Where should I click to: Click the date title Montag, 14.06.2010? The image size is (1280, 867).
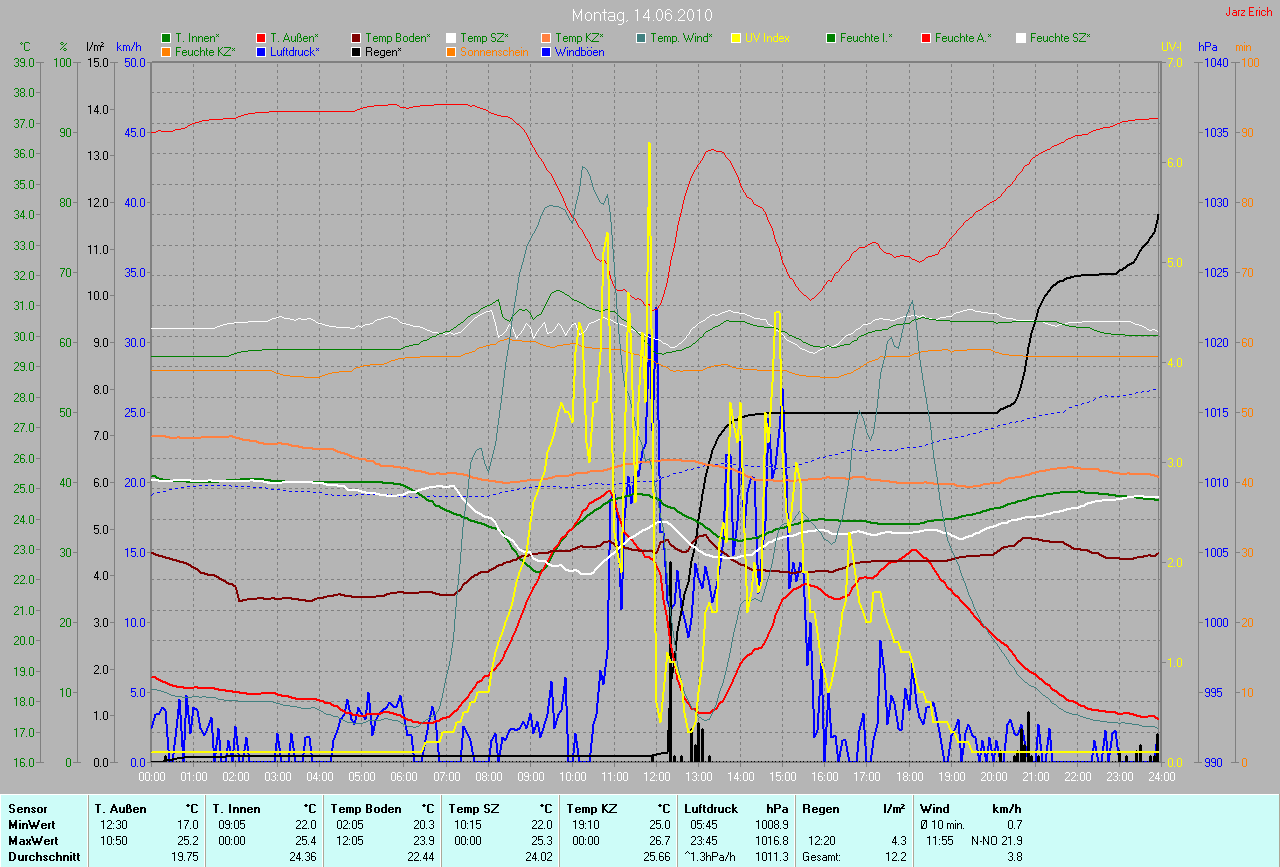[x=640, y=15]
